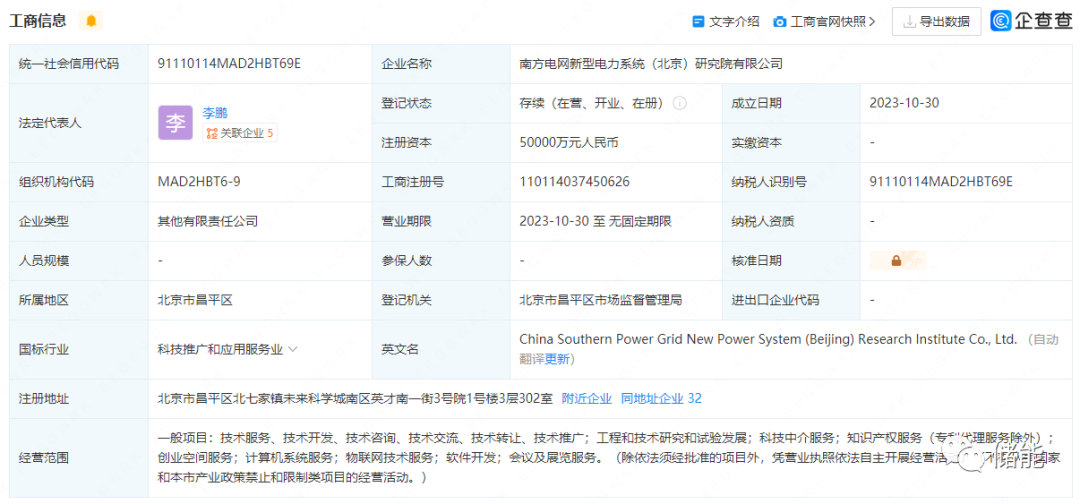The height and width of the screenshot is (504, 1080).
Task: Click the unified credit code 91110114MAD2HBT69E value
Action: (229, 64)
